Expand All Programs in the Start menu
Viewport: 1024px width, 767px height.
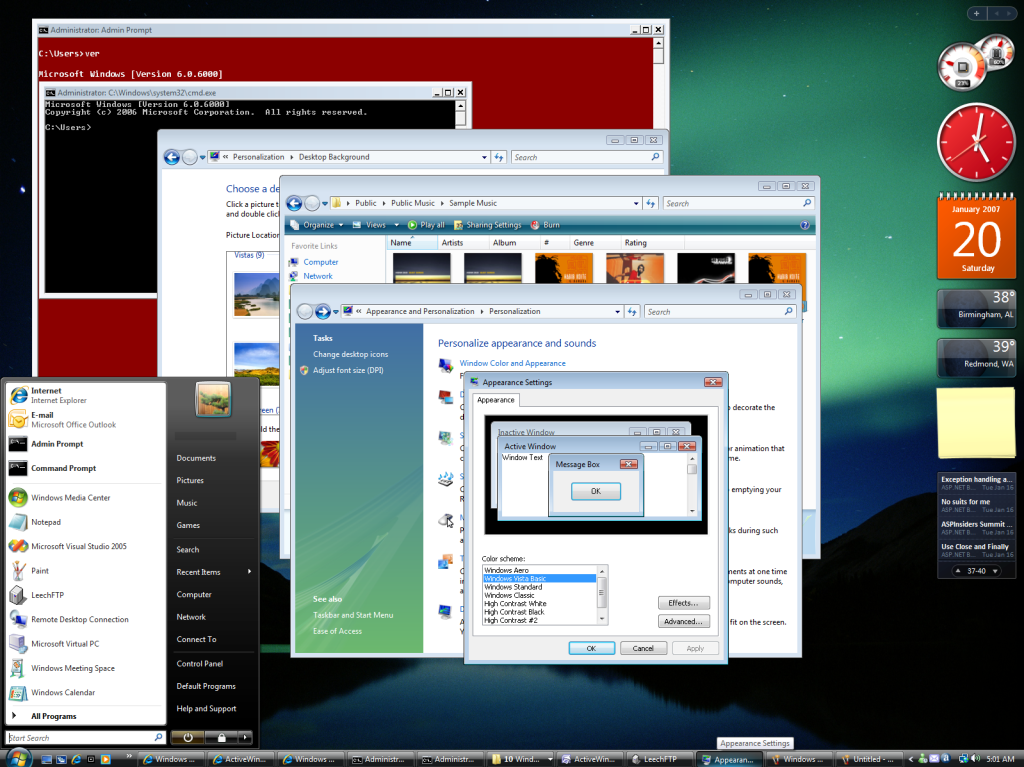[53, 716]
